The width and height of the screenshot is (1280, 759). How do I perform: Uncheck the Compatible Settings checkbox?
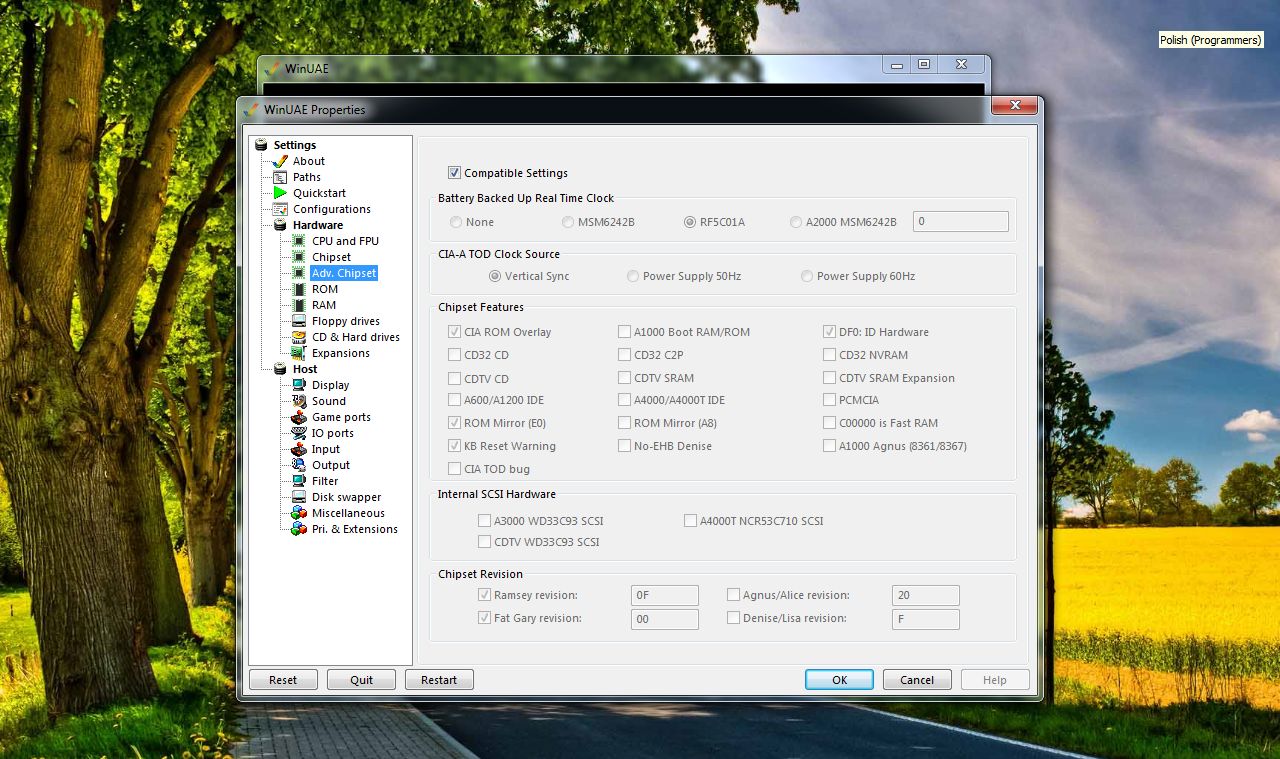pos(455,173)
